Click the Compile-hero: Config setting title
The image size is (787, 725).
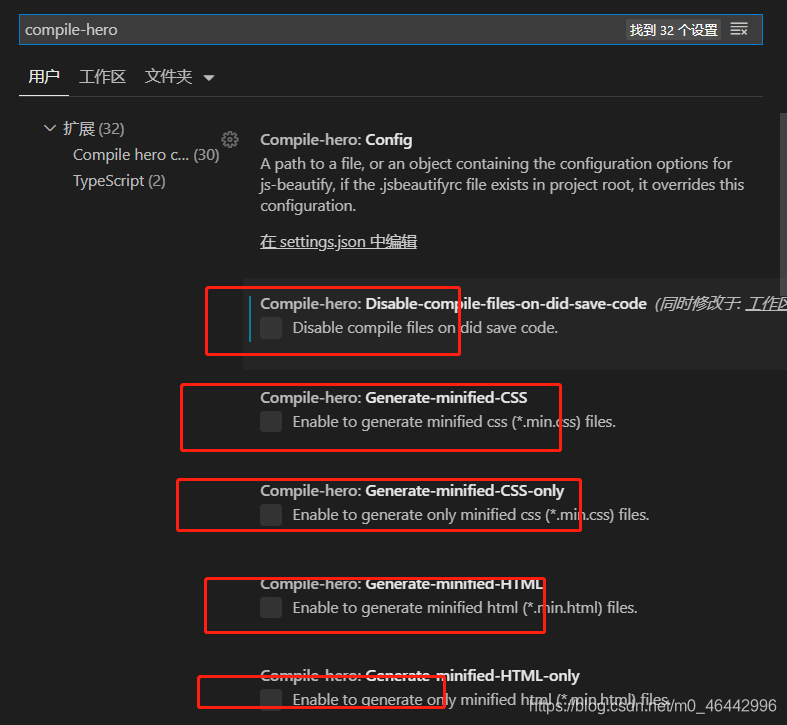(x=336, y=140)
